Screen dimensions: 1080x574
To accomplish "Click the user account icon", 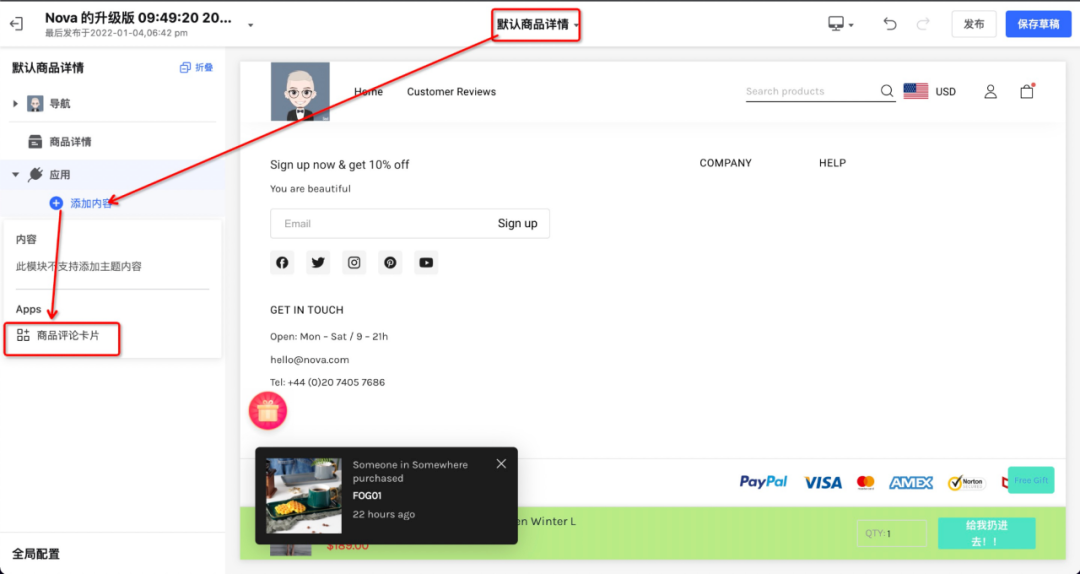I will point(990,91).
